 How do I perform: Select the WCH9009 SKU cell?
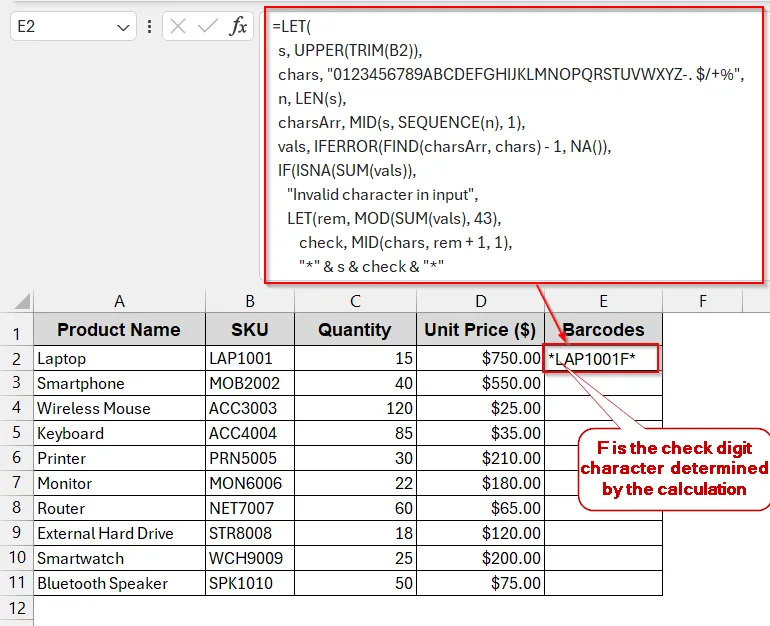pos(250,559)
